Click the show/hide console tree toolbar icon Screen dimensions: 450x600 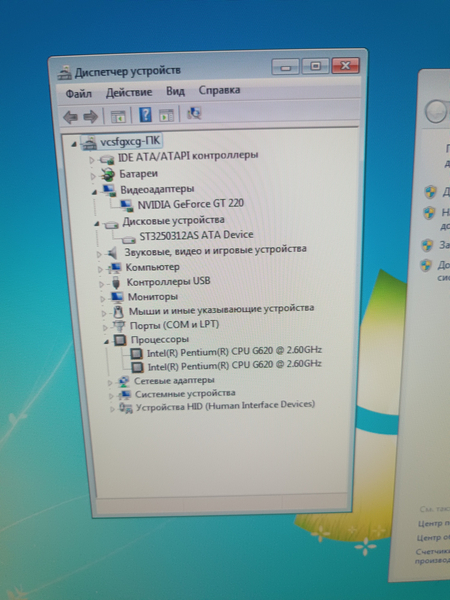coord(118,116)
